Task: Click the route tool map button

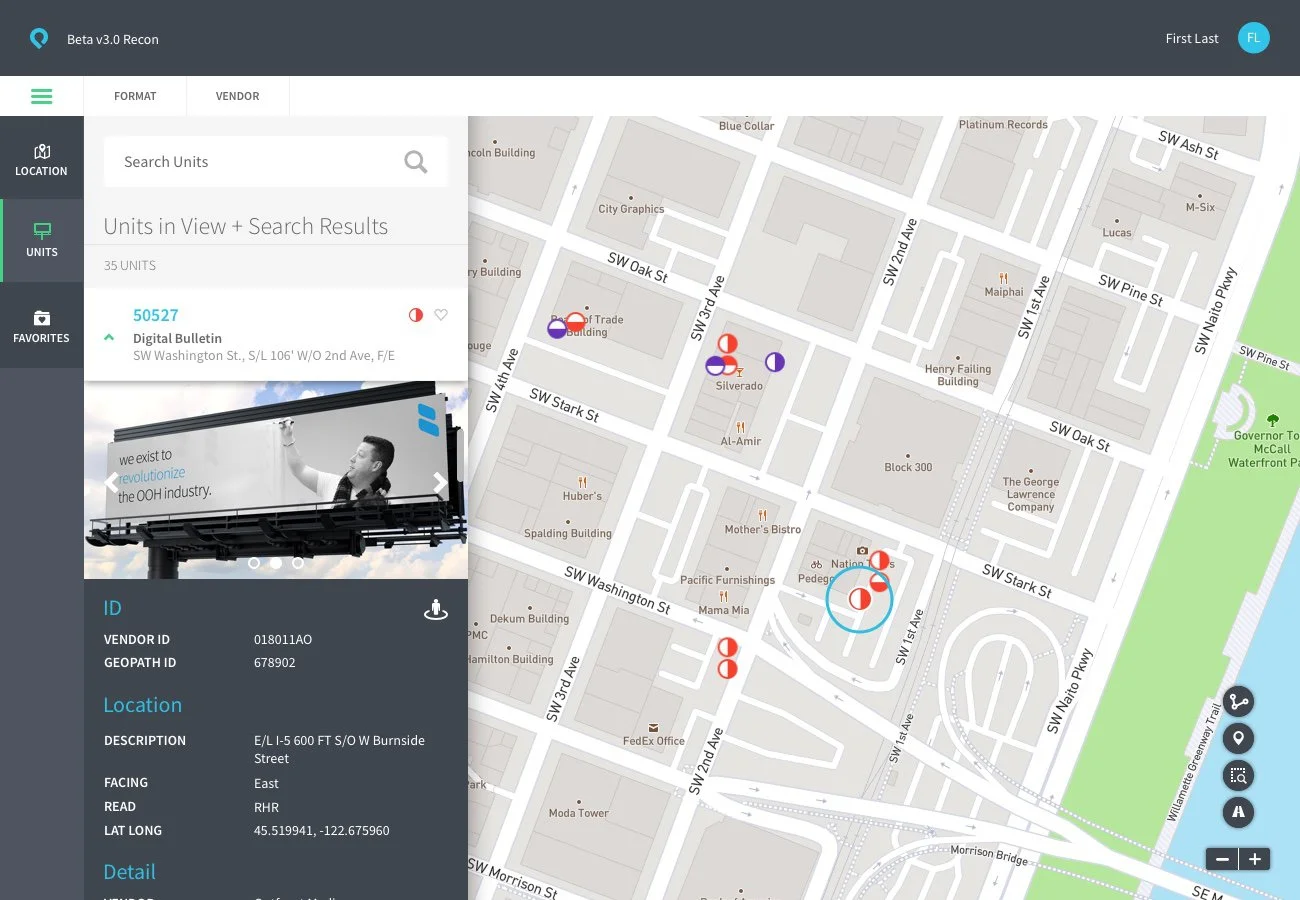Action: (1239, 701)
